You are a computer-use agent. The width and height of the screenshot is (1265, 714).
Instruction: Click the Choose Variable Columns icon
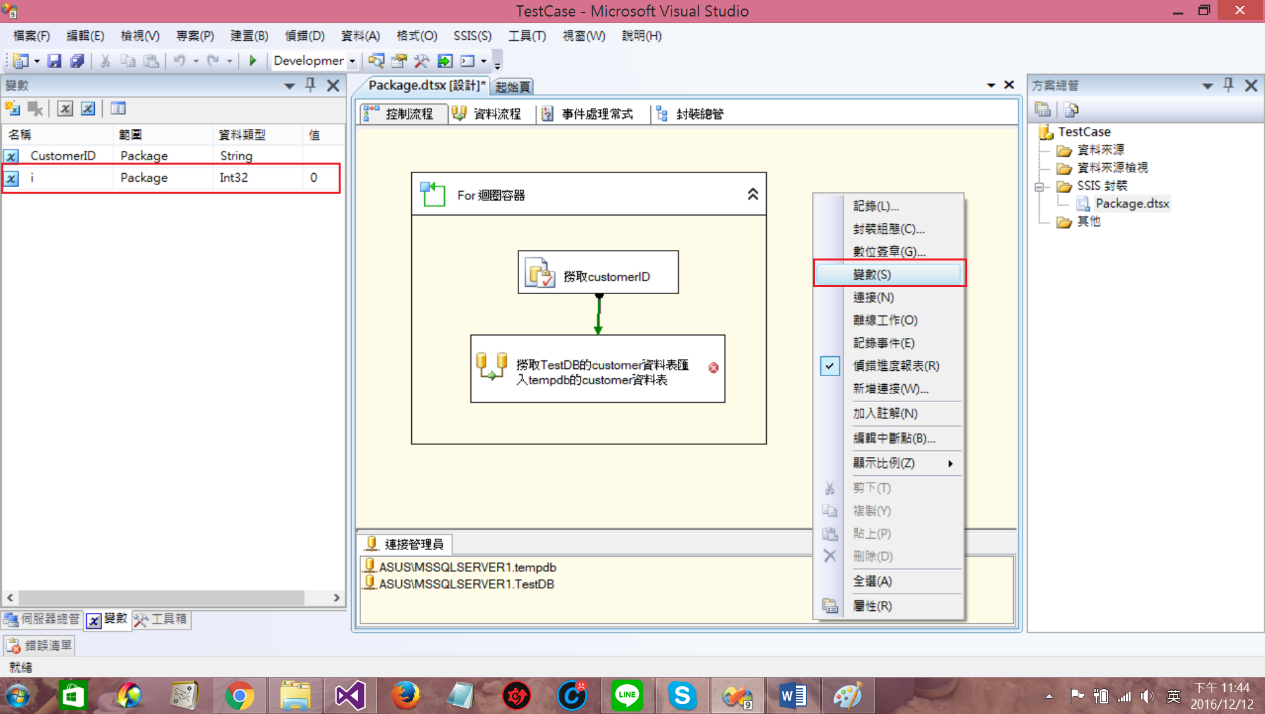[118, 108]
